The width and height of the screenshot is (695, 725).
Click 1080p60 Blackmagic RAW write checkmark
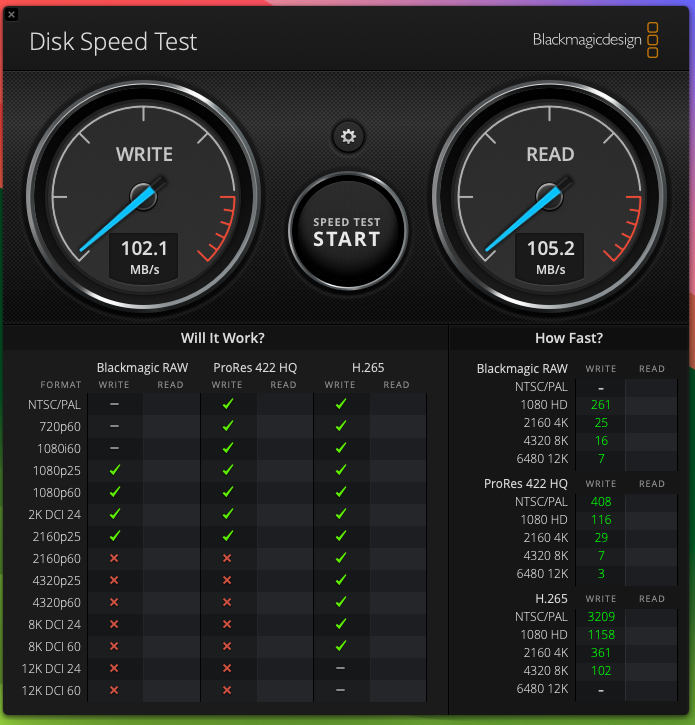click(x=115, y=492)
